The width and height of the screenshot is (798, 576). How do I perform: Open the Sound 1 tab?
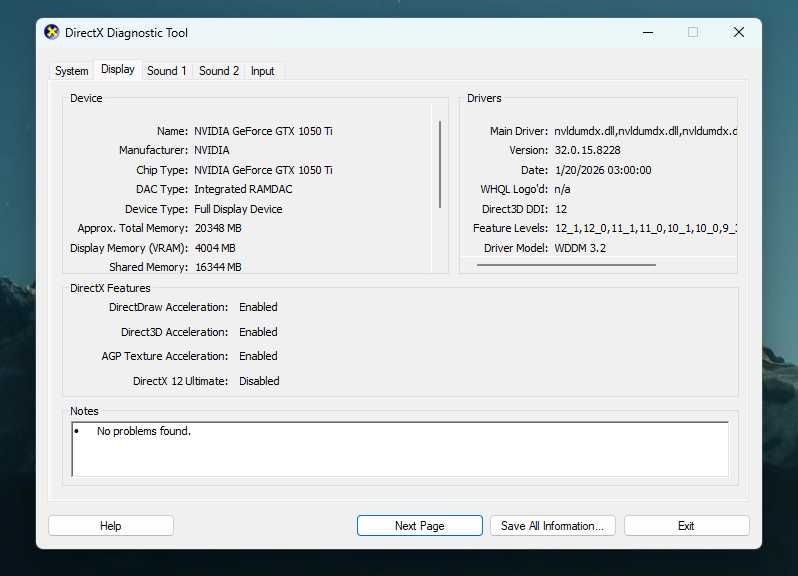[166, 71]
